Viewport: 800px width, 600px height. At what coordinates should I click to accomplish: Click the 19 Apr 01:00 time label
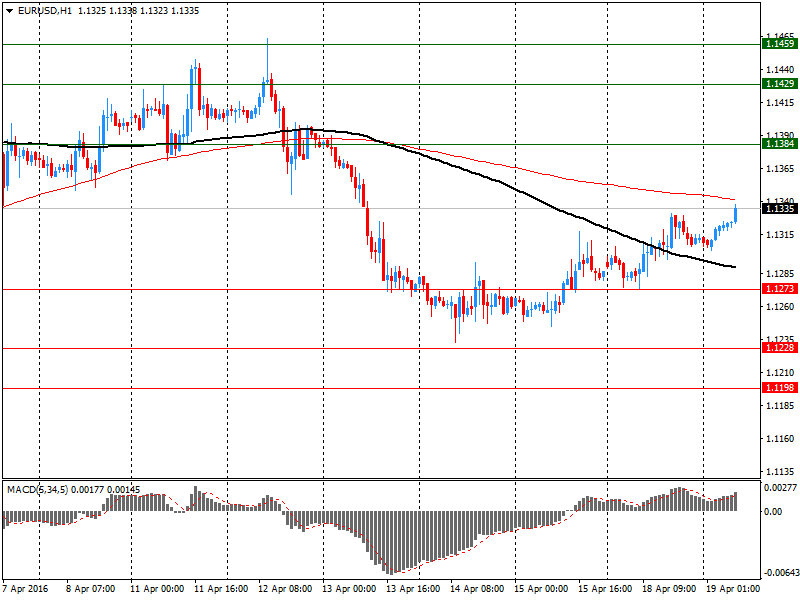tap(733, 589)
